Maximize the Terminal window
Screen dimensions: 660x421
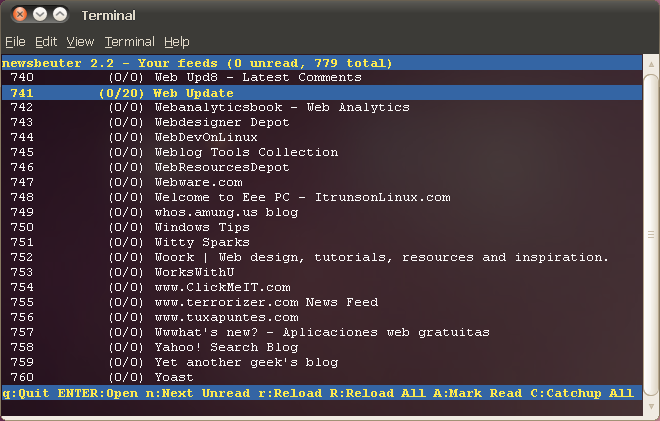[60, 15]
